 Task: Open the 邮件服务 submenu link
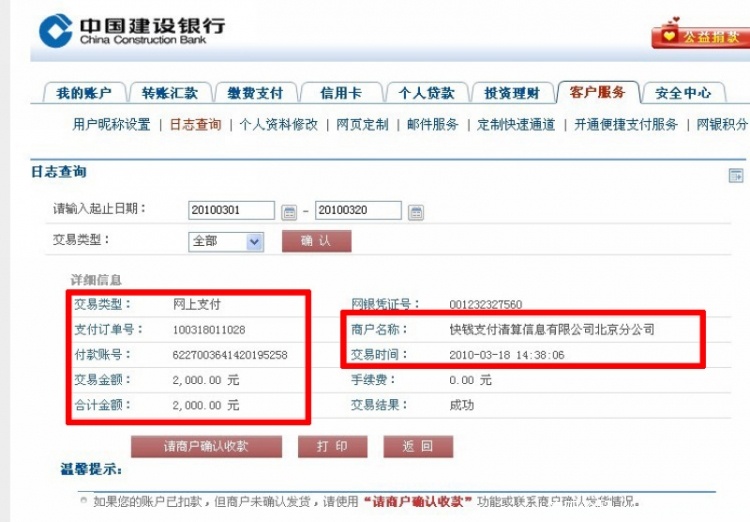coord(432,124)
